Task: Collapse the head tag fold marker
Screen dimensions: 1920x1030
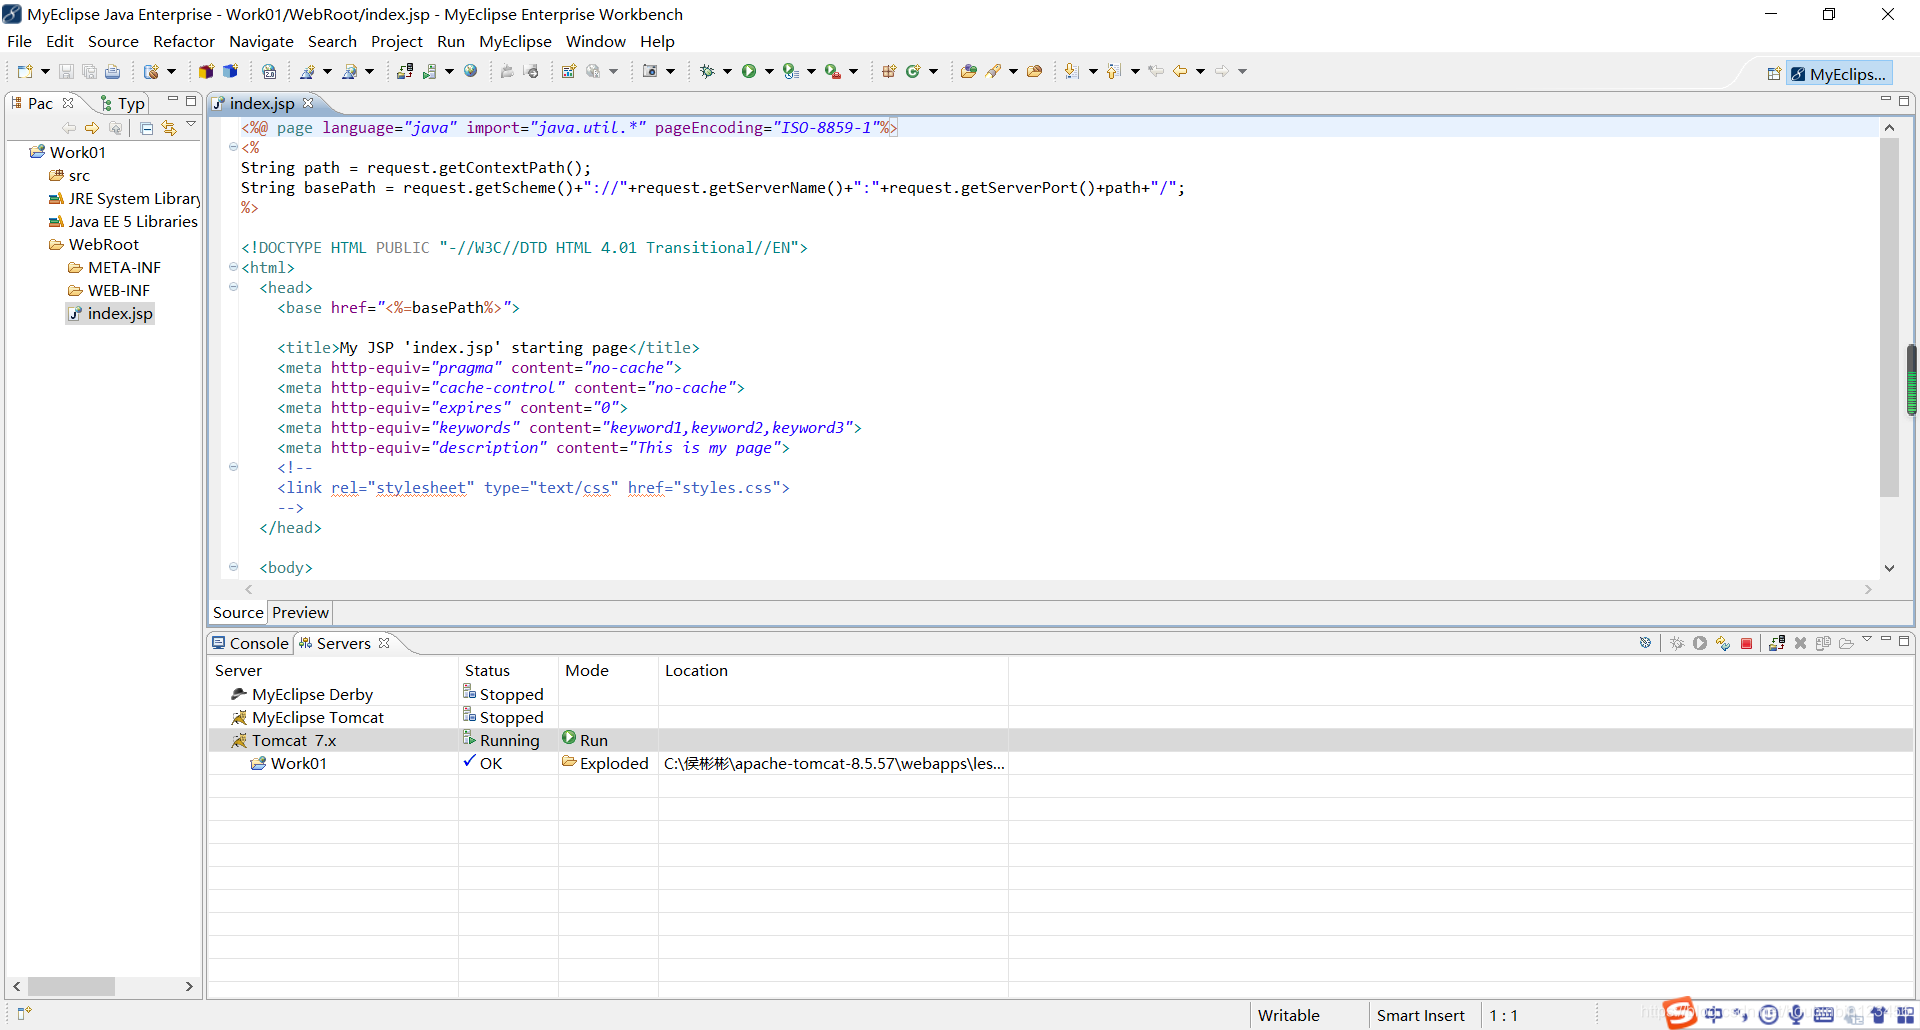Action: [233, 287]
